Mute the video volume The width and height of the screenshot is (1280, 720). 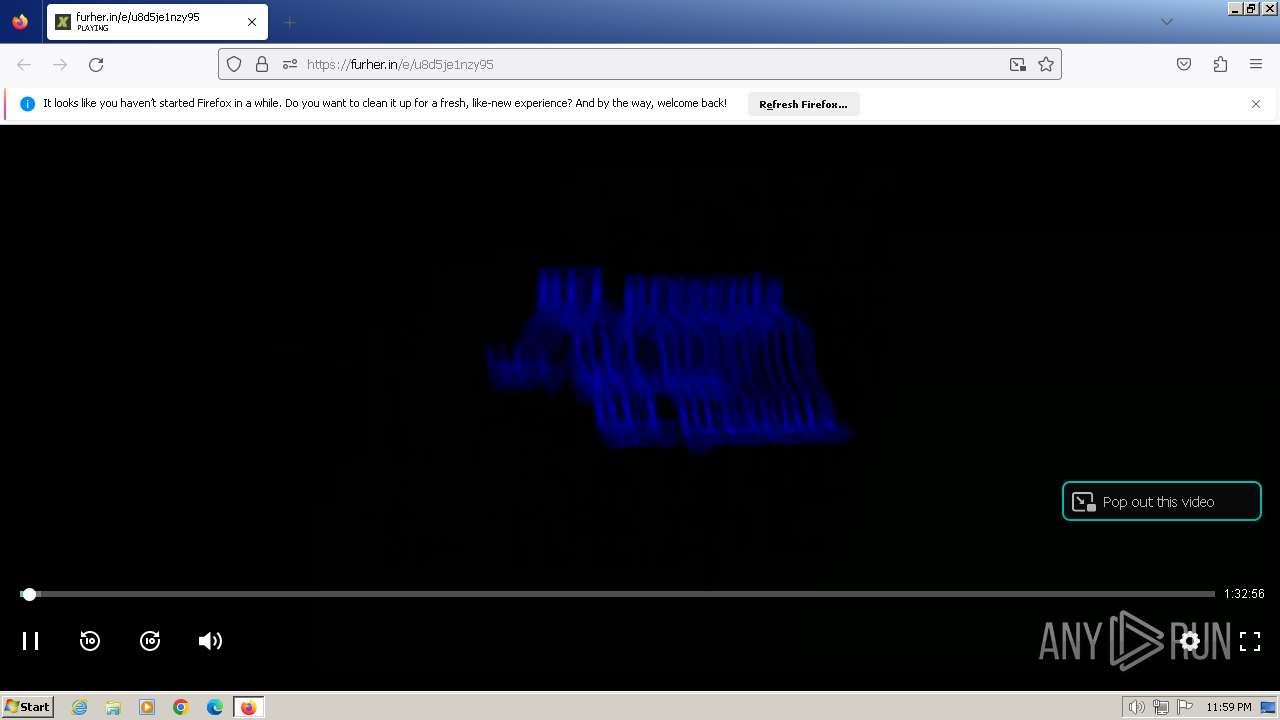(210, 641)
